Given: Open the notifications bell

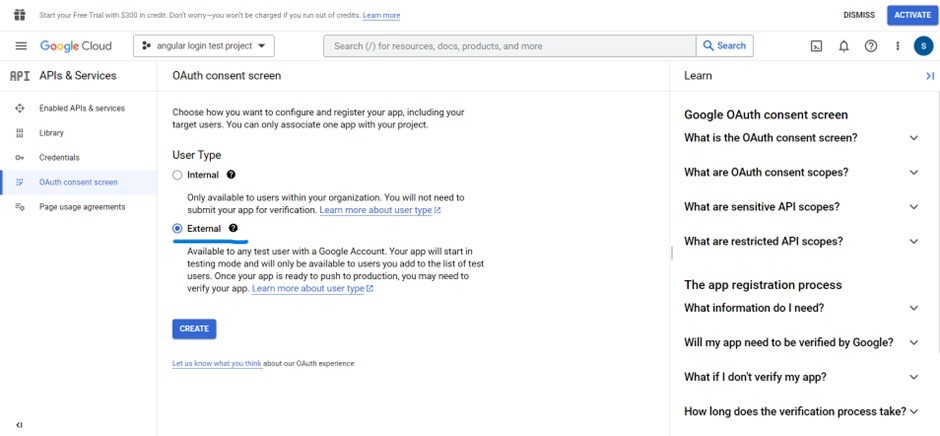Looking at the screenshot, I should (843, 46).
